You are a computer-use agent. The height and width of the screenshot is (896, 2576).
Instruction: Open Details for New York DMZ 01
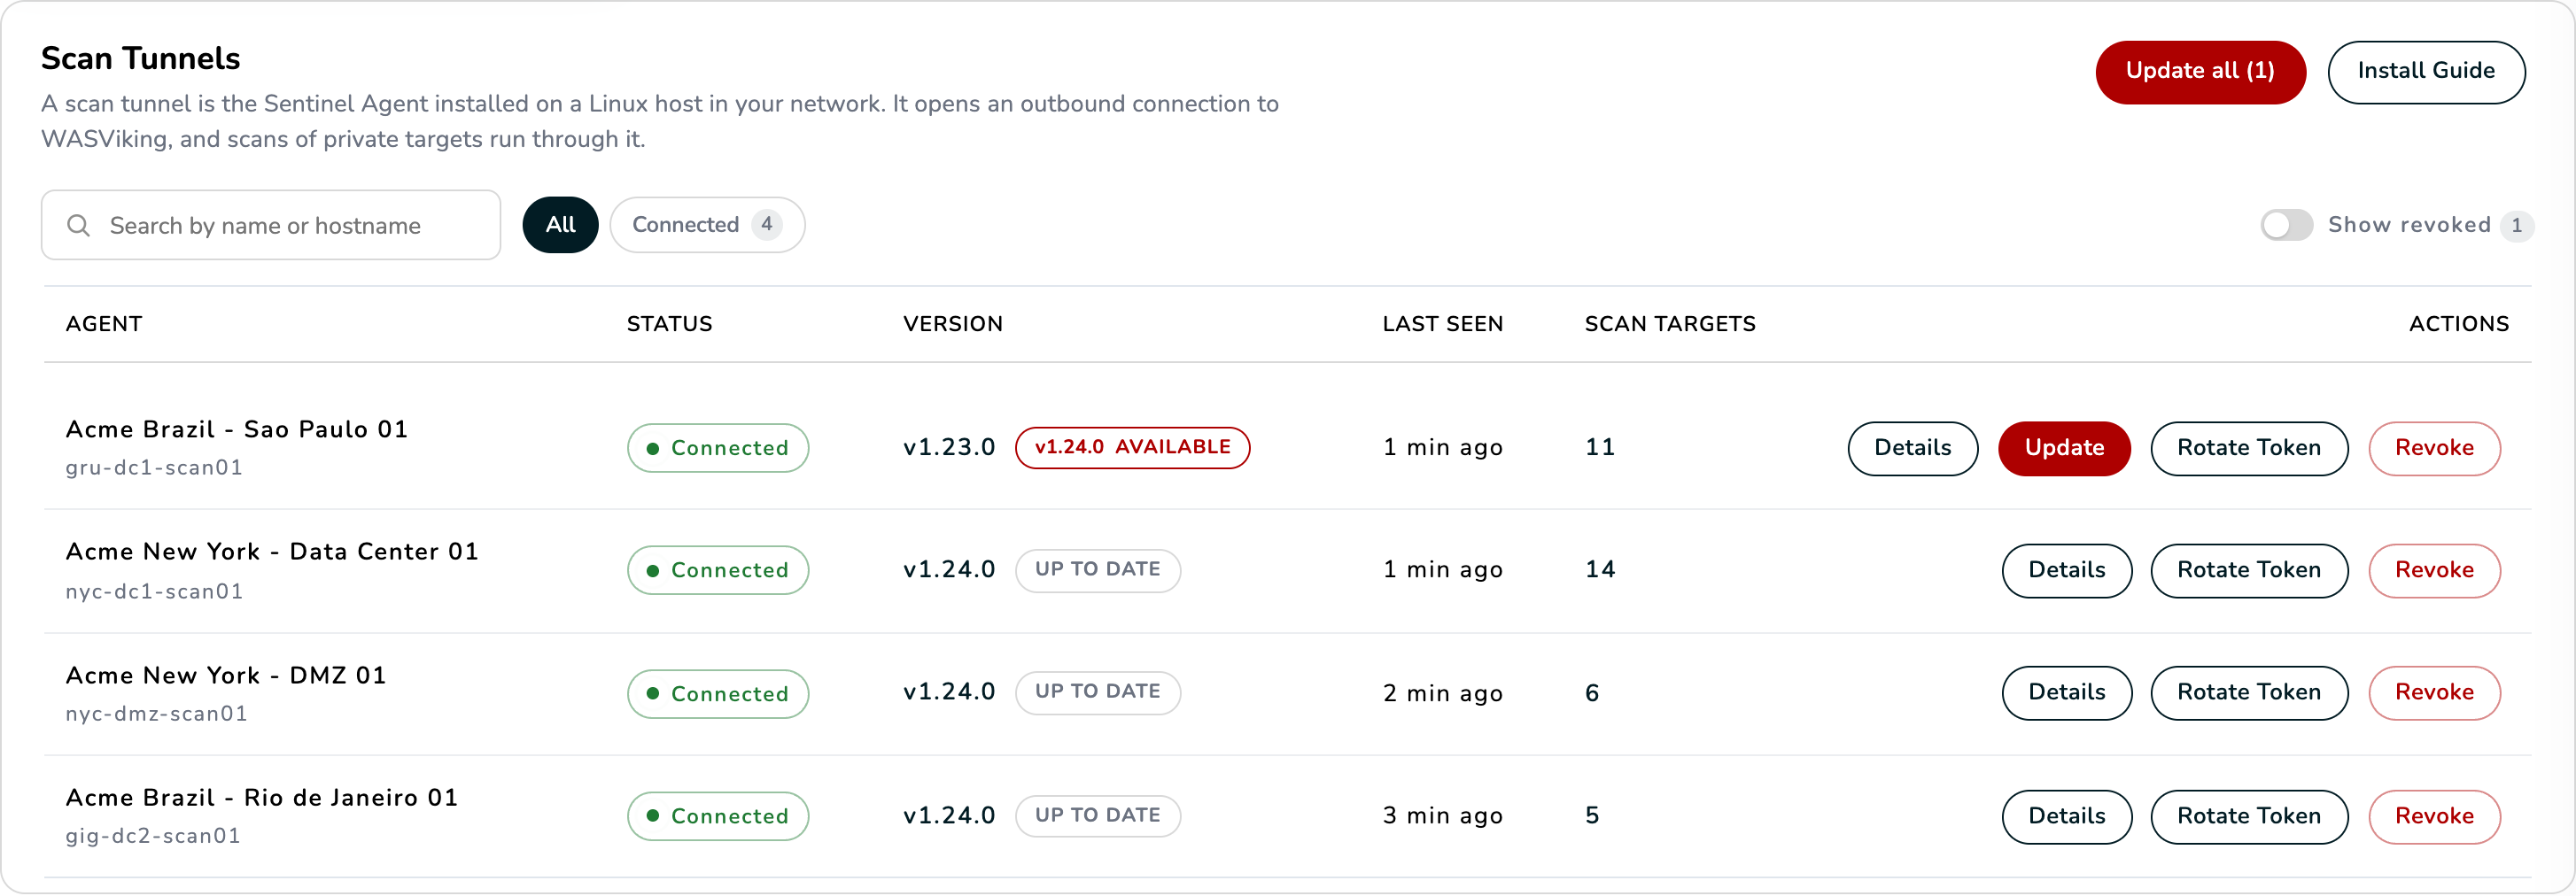pyautogui.click(x=2066, y=692)
